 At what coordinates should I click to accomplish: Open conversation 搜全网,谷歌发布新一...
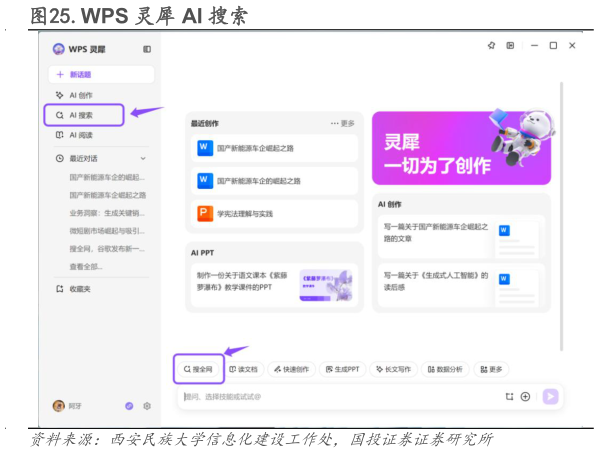point(107,249)
